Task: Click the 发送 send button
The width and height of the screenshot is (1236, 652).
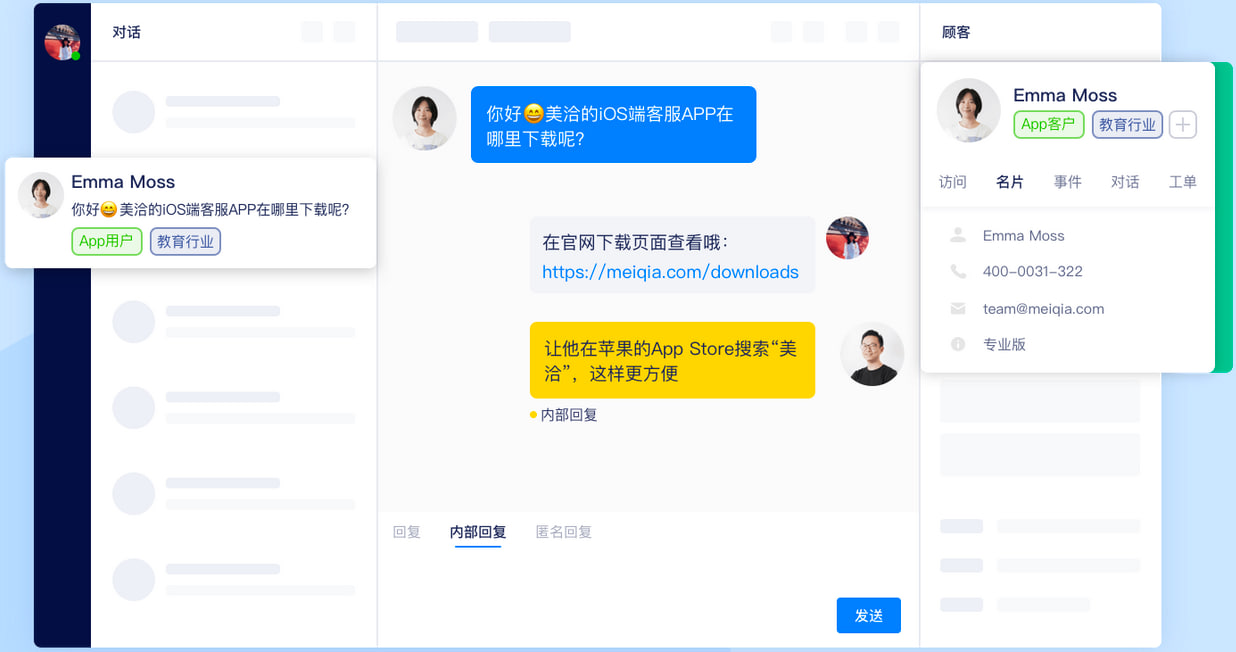Action: [x=868, y=615]
